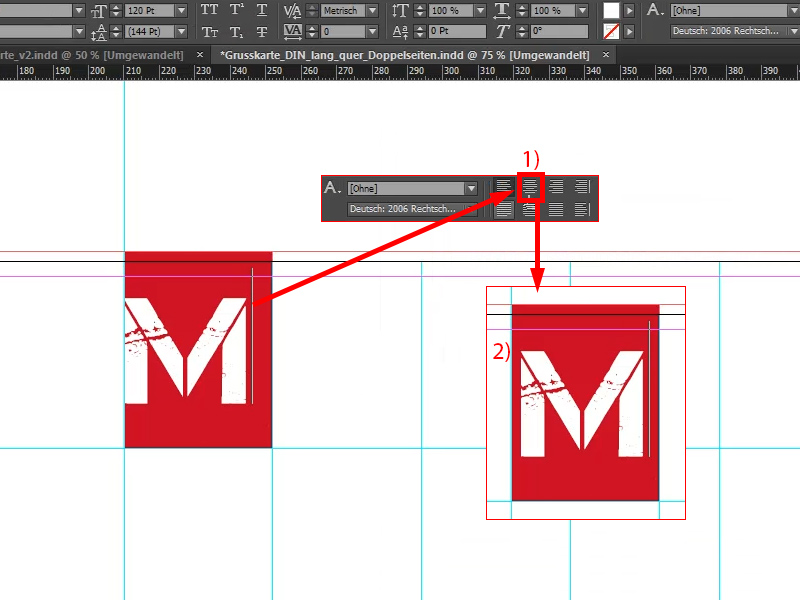The width and height of the screenshot is (800, 600).
Task: Click the vertical scale 100 % field
Action: coord(452,10)
